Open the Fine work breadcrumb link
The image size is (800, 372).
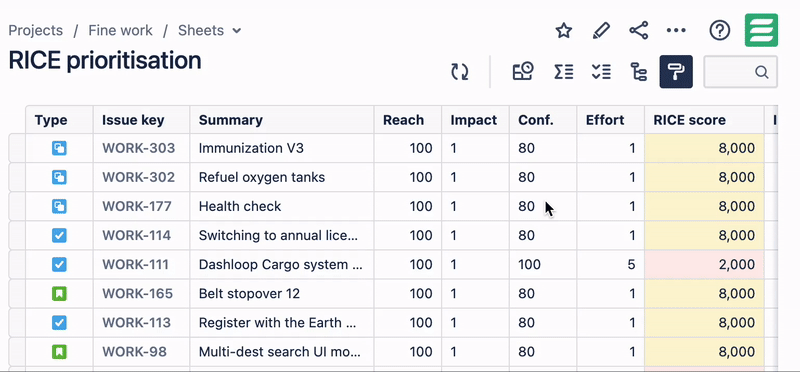click(120, 31)
